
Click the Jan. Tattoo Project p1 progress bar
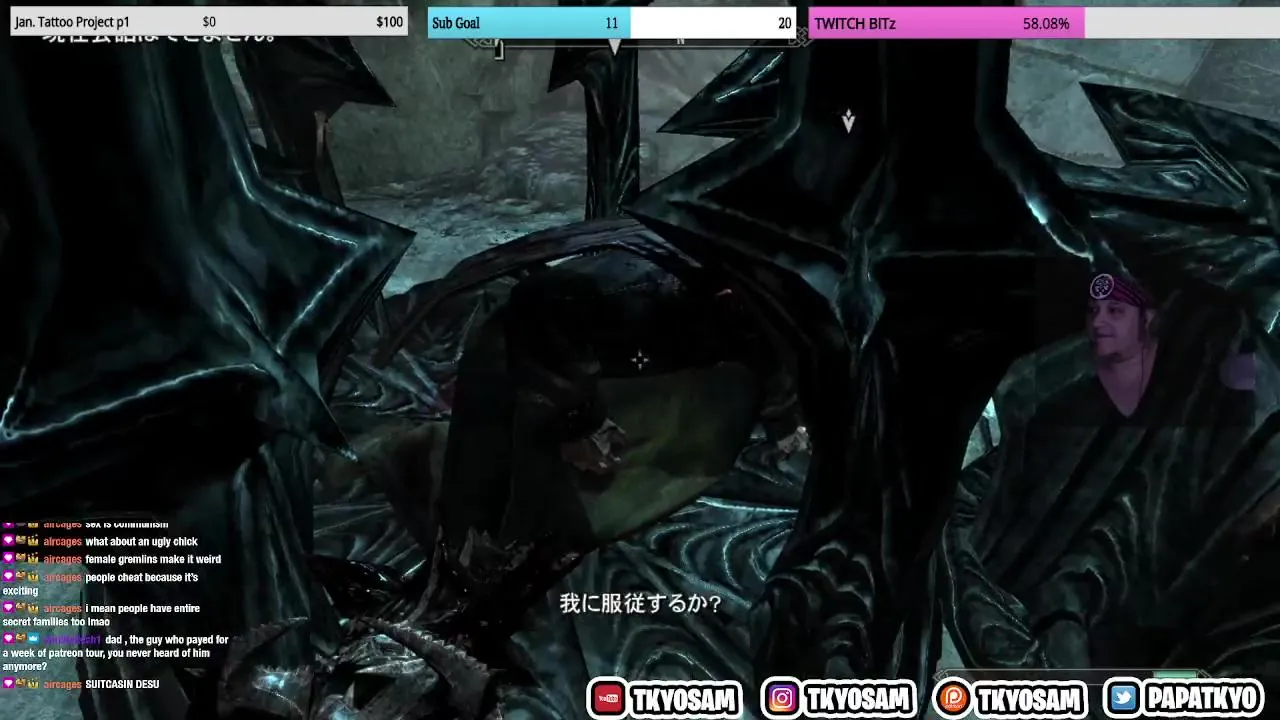pyautogui.click(x=209, y=21)
